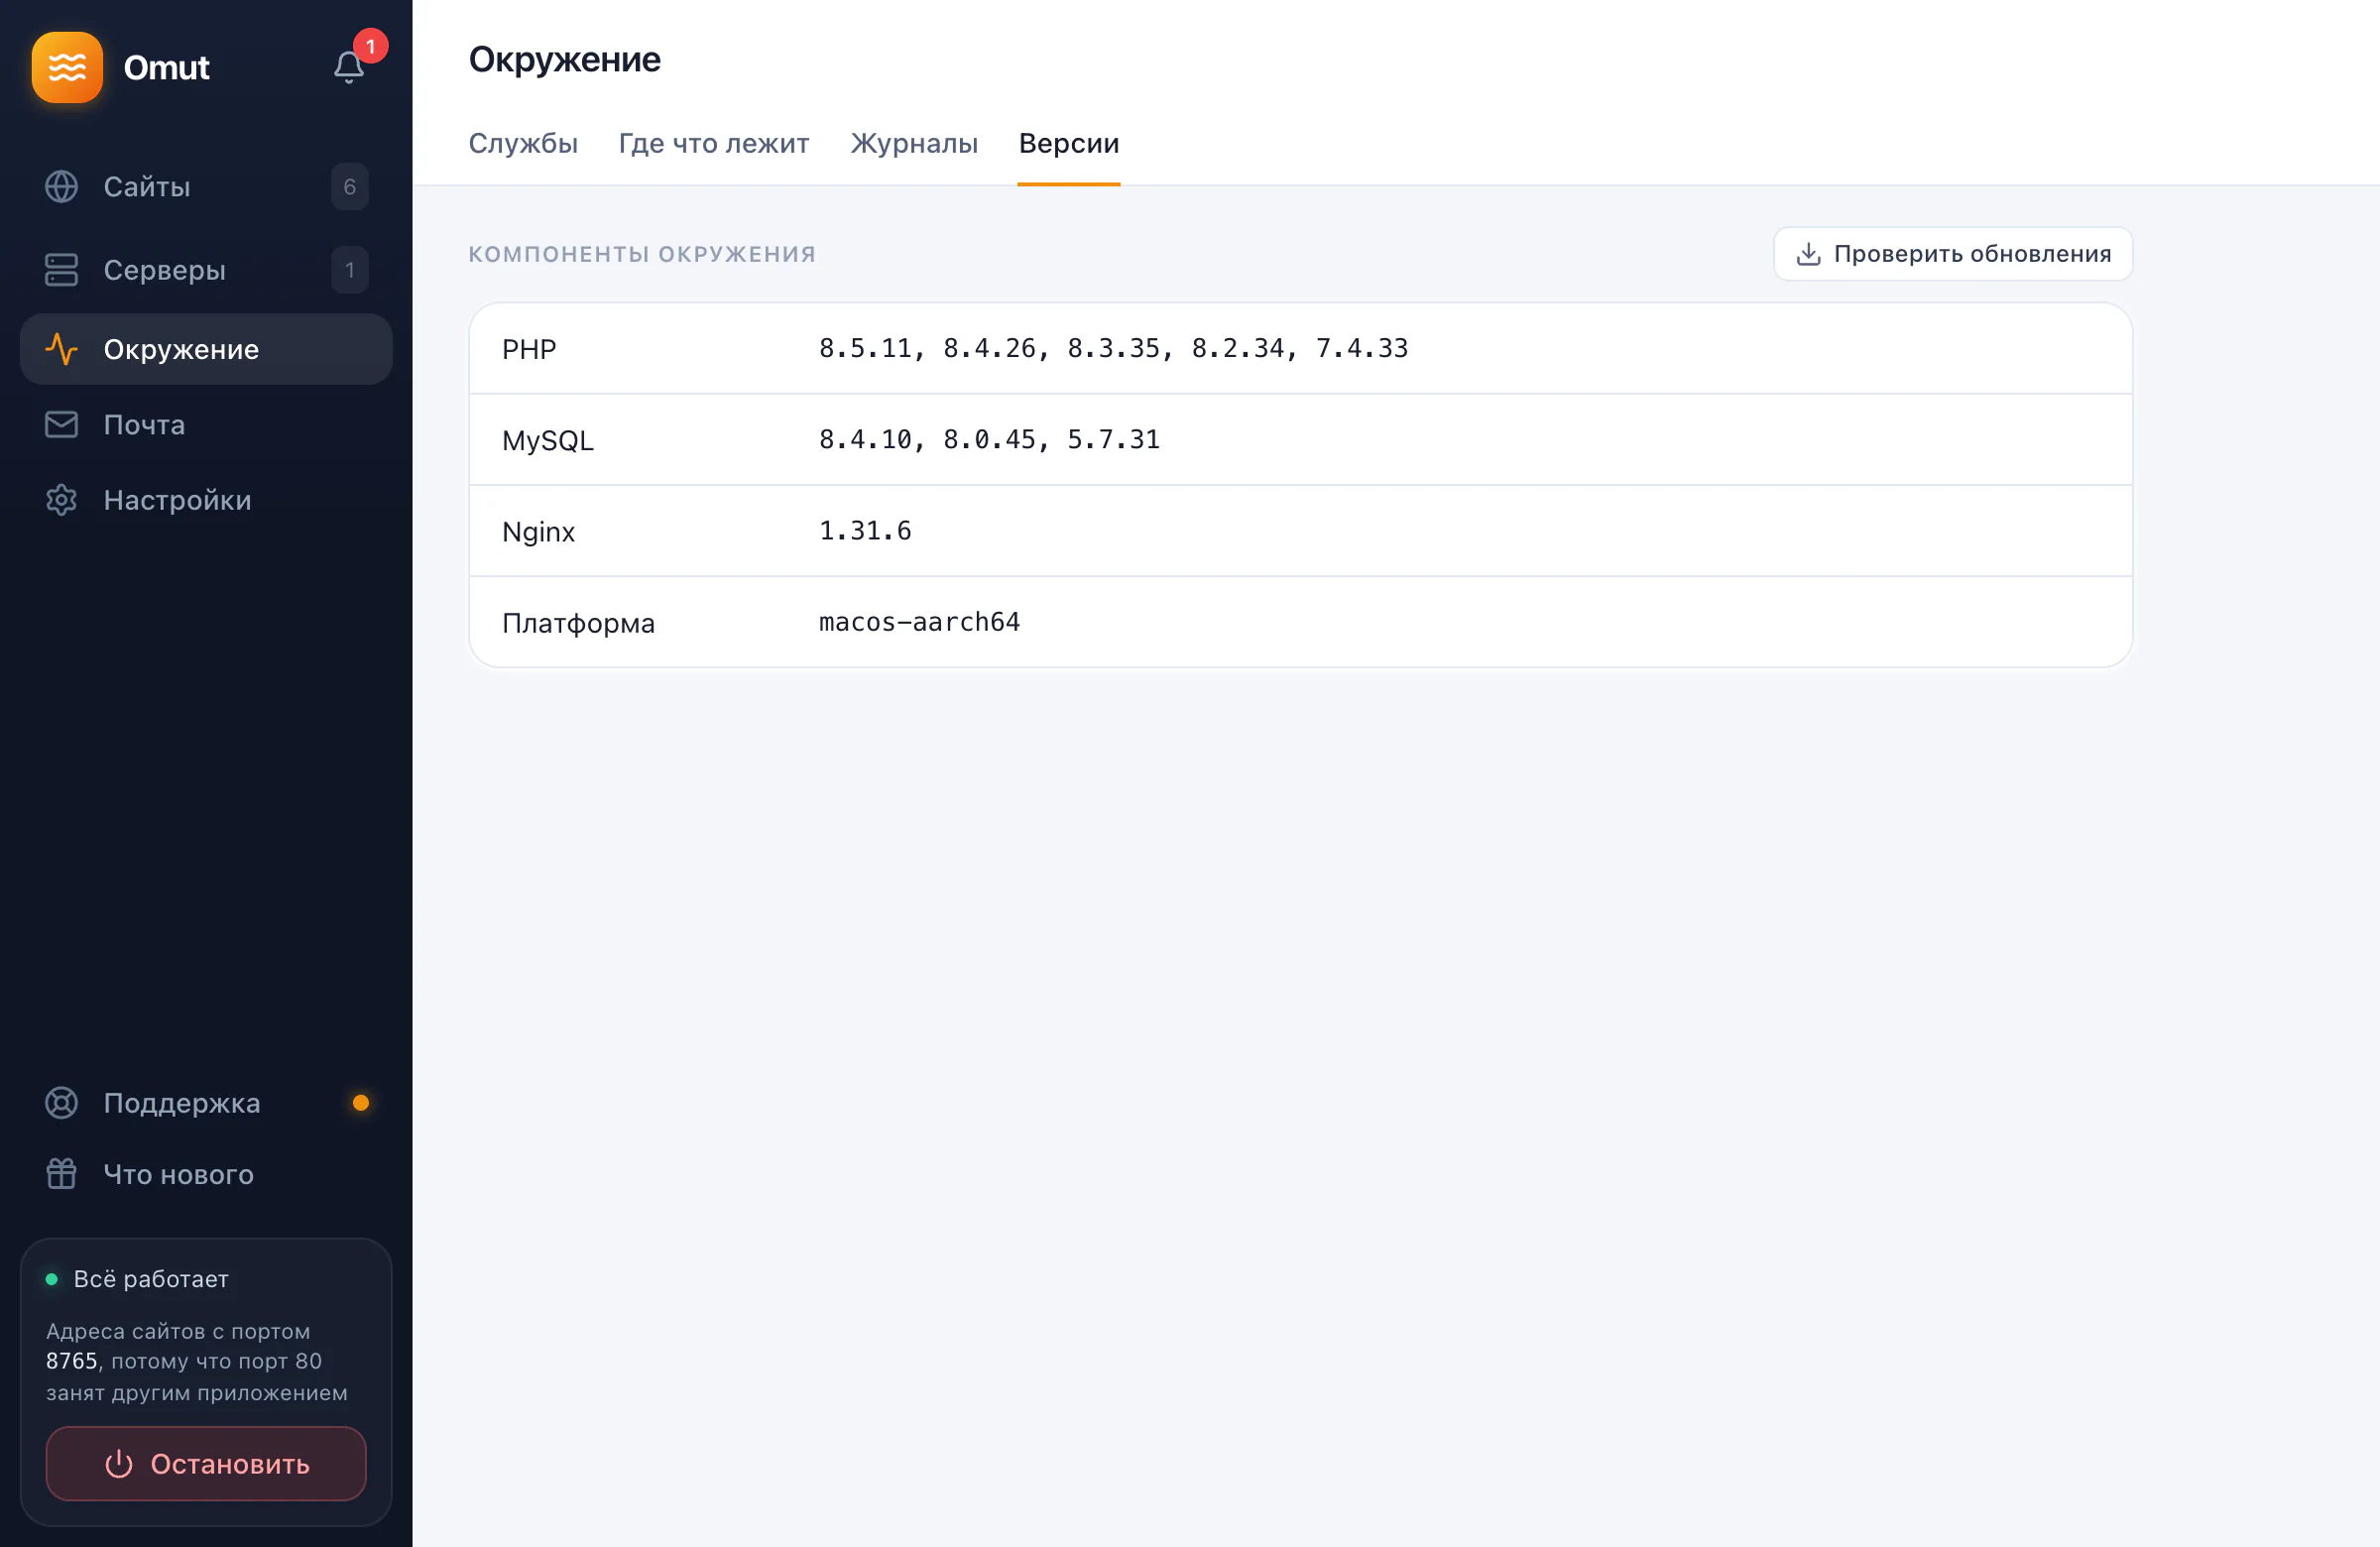The height and width of the screenshot is (1547, 2380).
Task: Click the green status dot near Всё работает
Action: click(x=52, y=1279)
